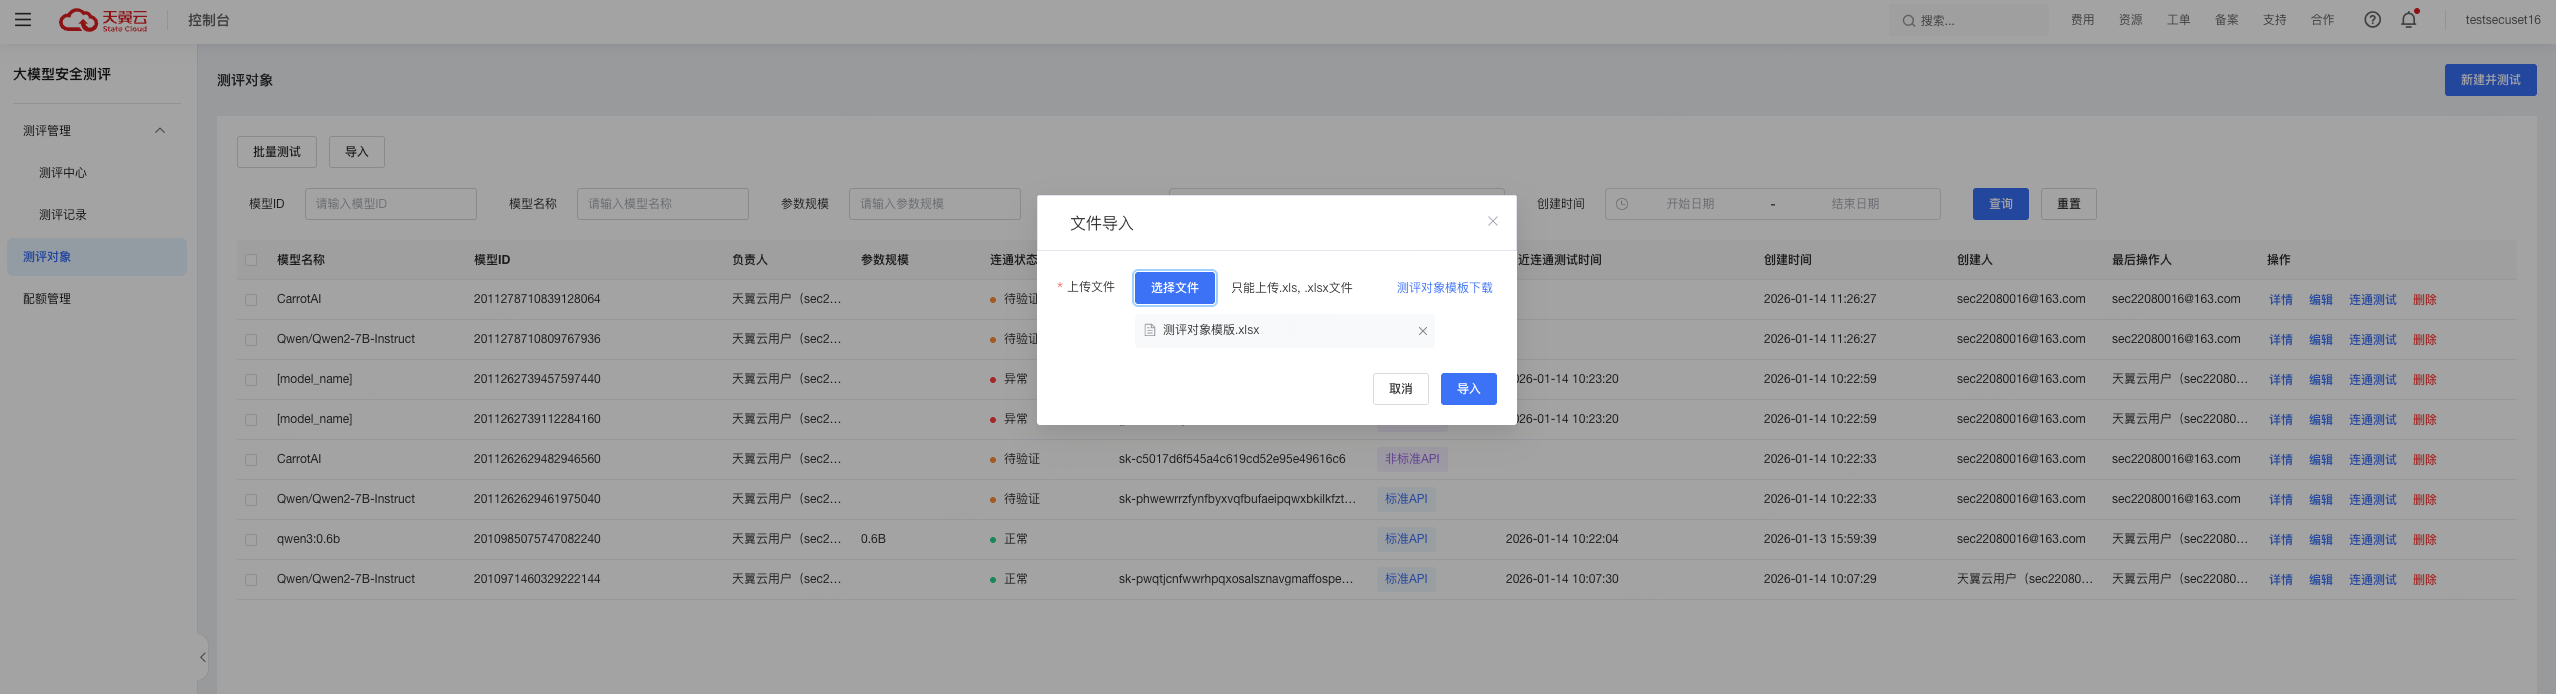This screenshot has width=2556, height=694.
Task: Check the qwen3:0.6b row checkbox
Action: pyautogui.click(x=251, y=540)
